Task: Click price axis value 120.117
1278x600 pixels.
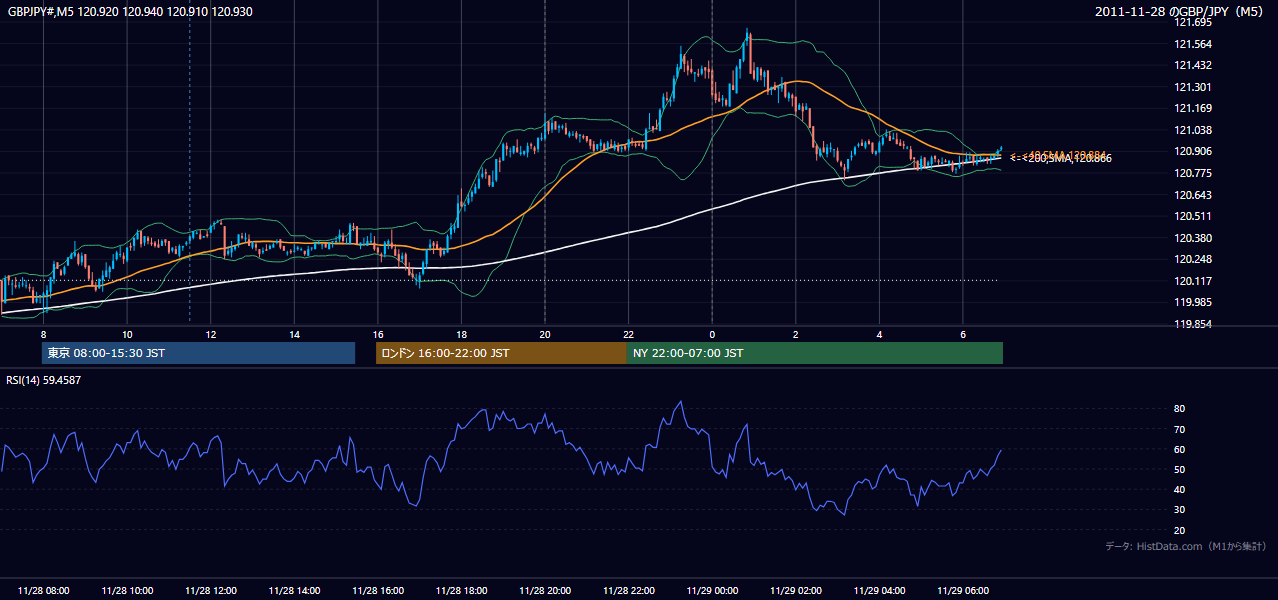Action: tap(1193, 281)
